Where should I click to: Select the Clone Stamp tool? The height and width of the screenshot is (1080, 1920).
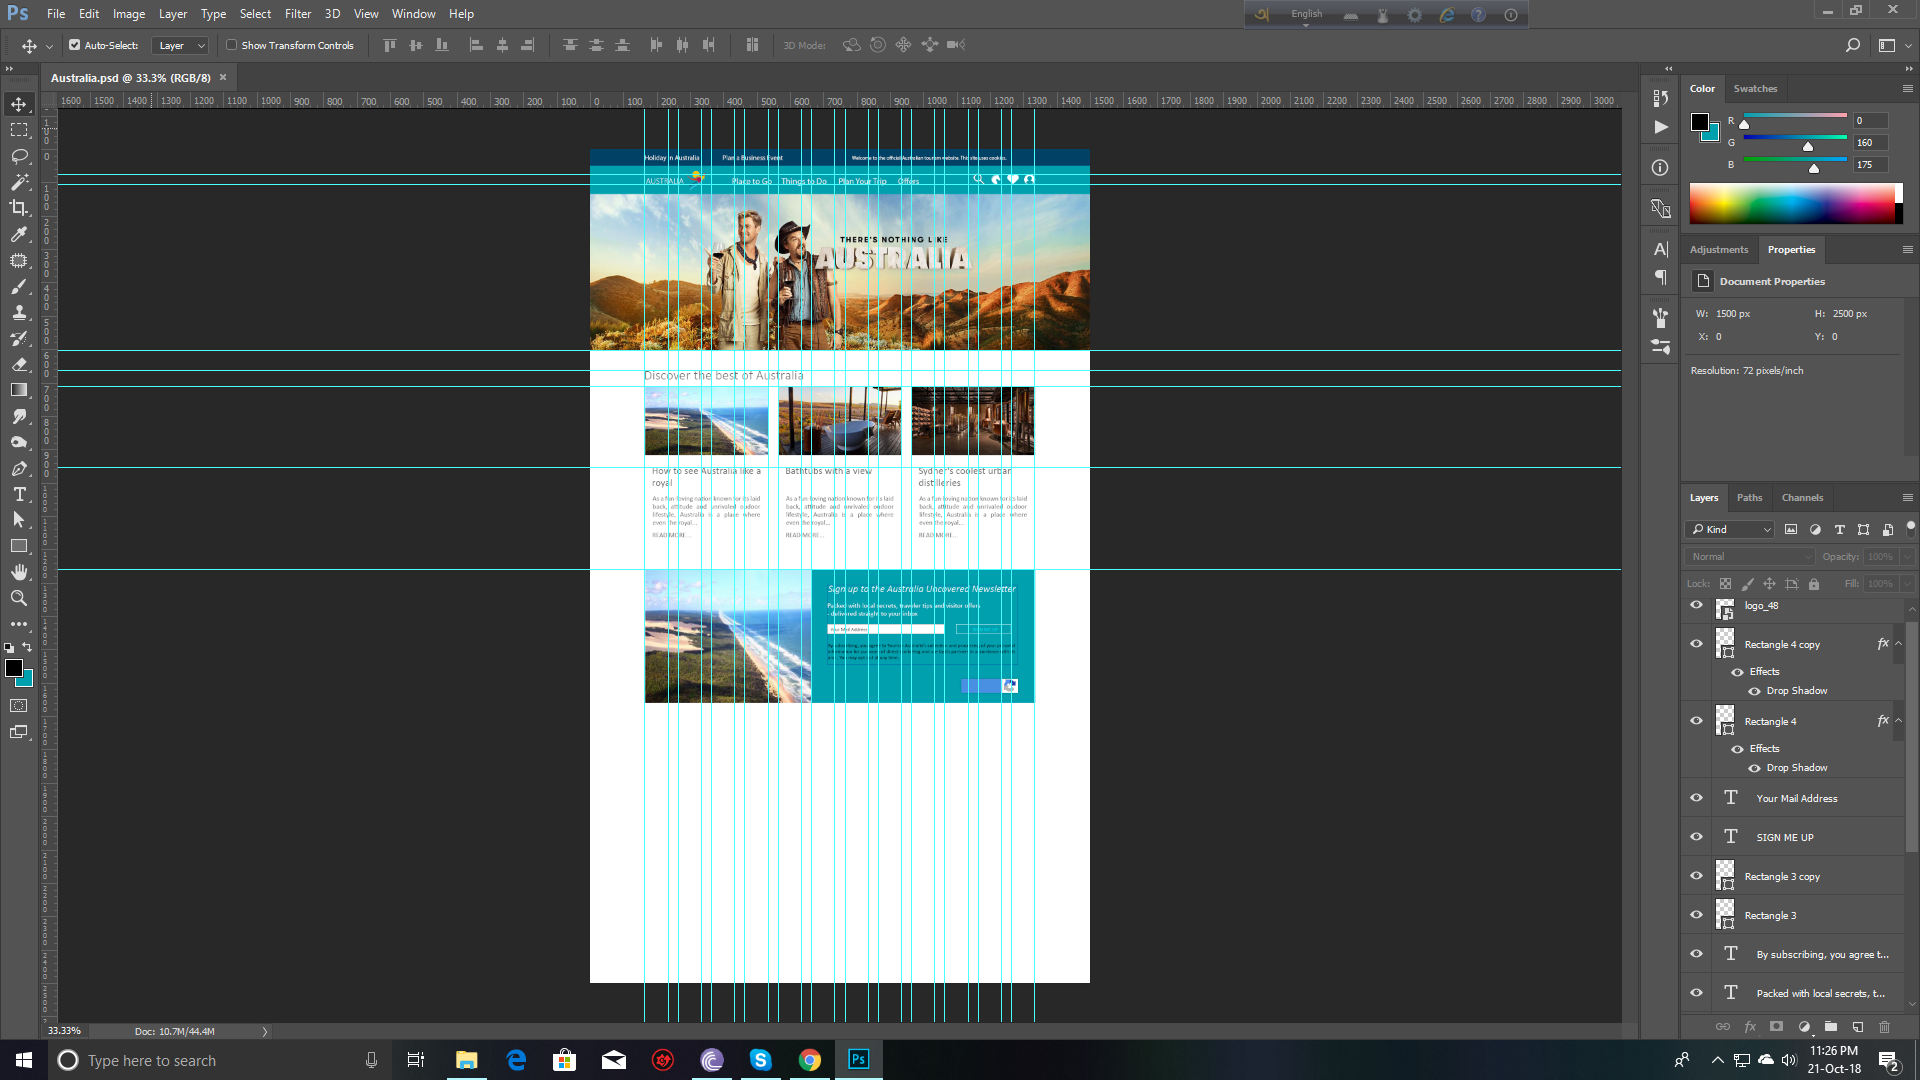point(19,312)
